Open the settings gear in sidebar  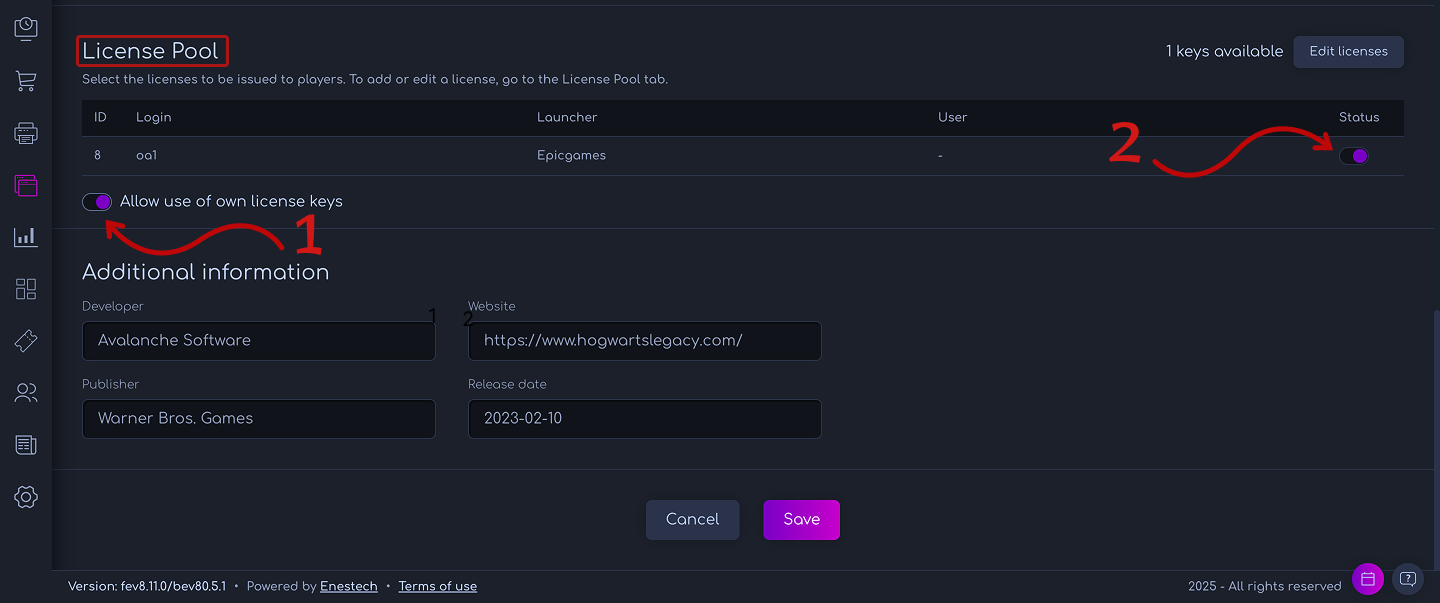[x=25, y=496]
